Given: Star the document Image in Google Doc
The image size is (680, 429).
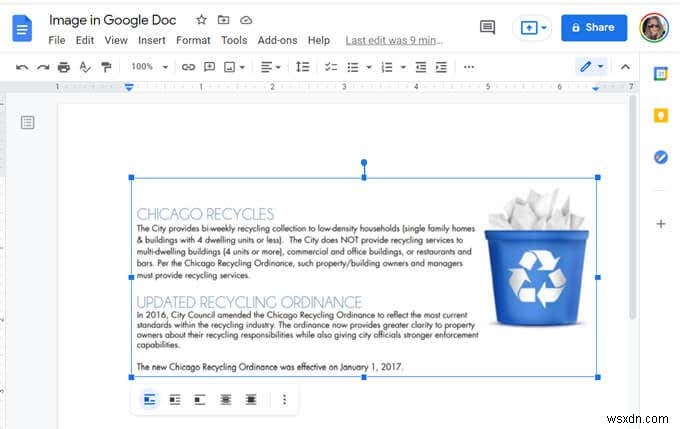Looking at the screenshot, I should coord(201,20).
